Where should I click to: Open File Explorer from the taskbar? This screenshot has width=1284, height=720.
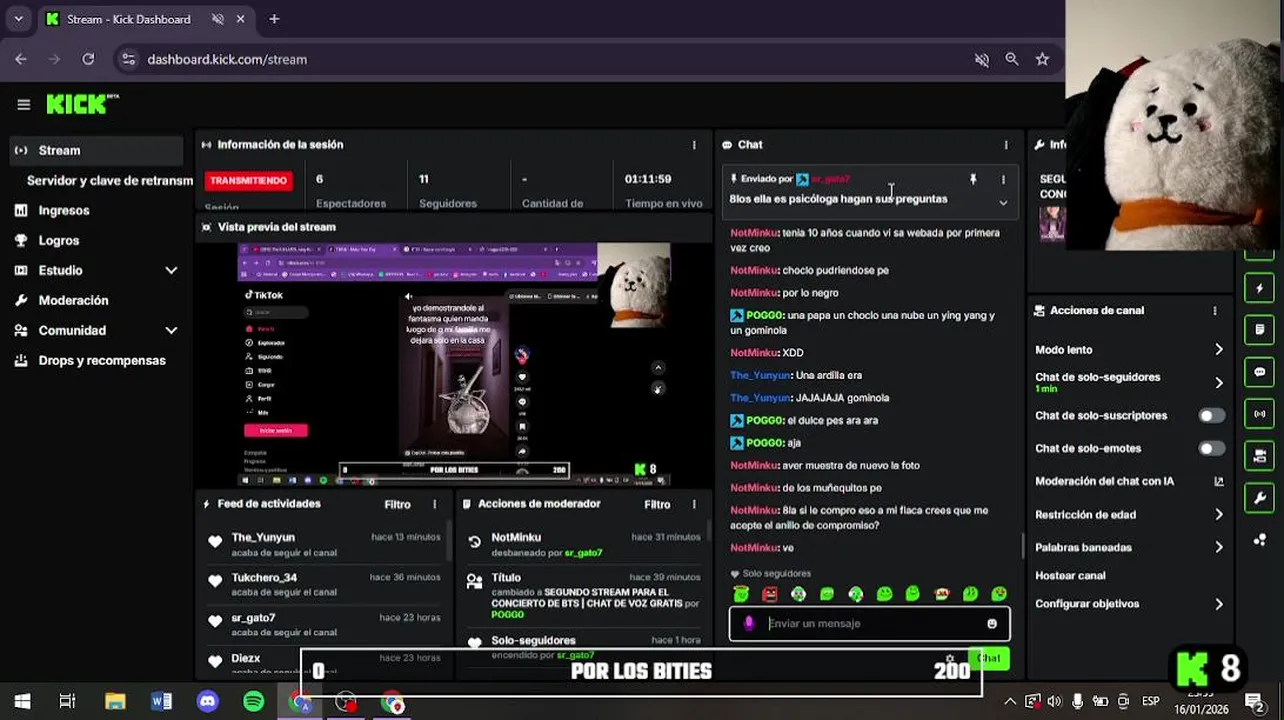point(115,702)
